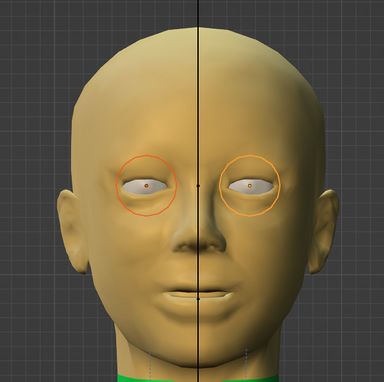Click the model's left-side nostril

pyautogui.click(x=184, y=247)
